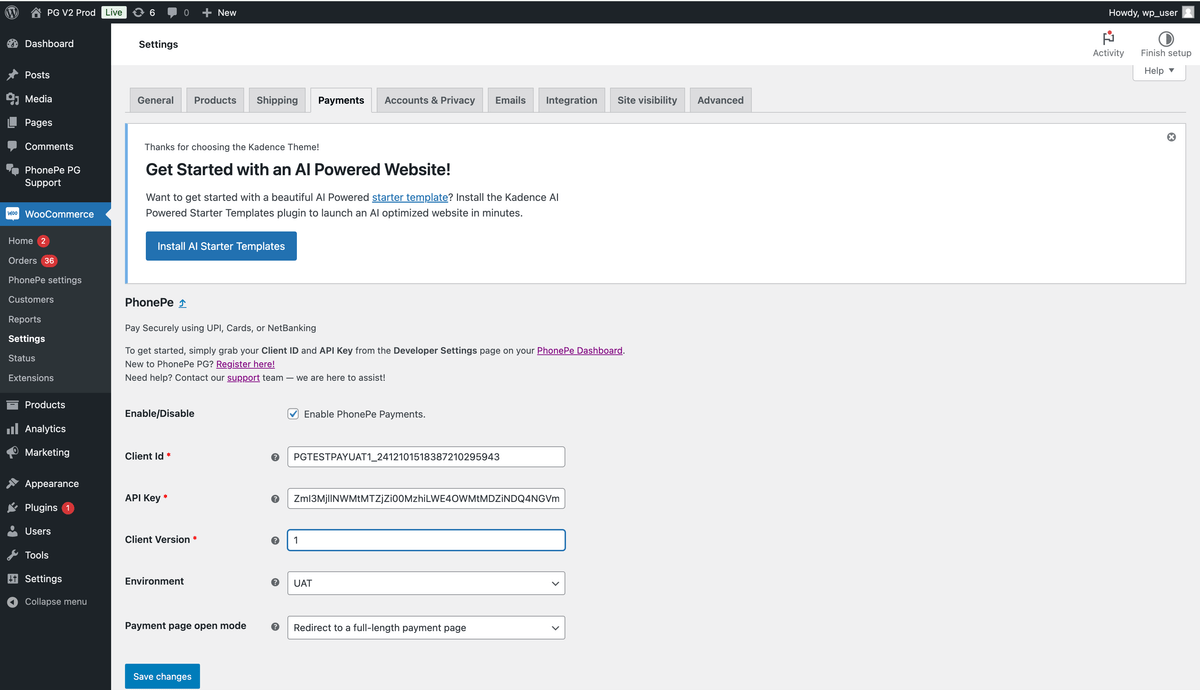This screenshot has width=1200, height=690.
Task: Click the Tools wrench icon
Action: [x=13, y=555]
